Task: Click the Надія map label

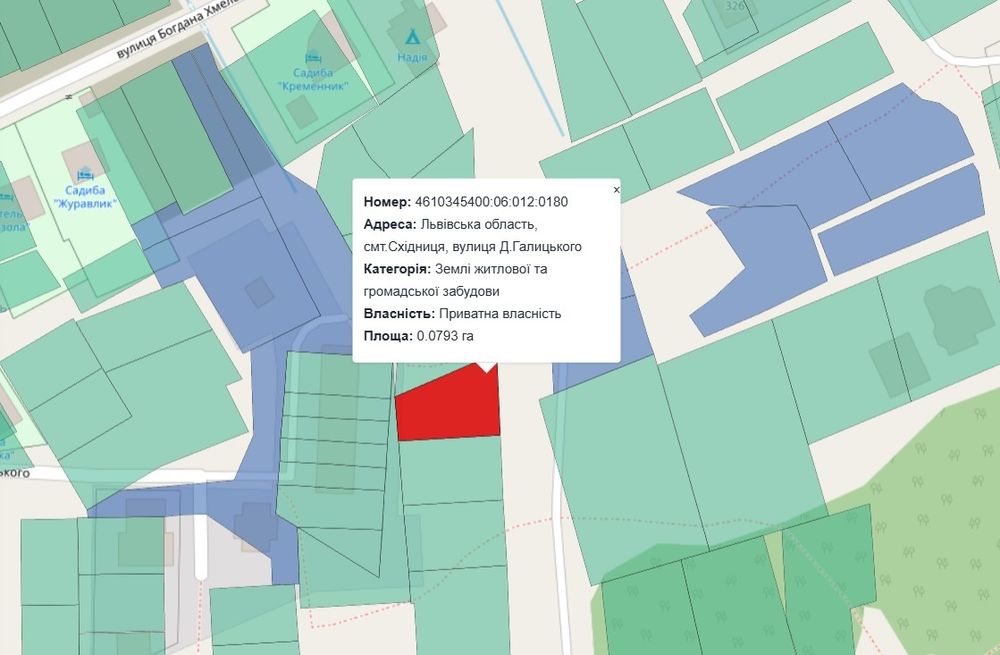Action: click(x=412, y=57)
